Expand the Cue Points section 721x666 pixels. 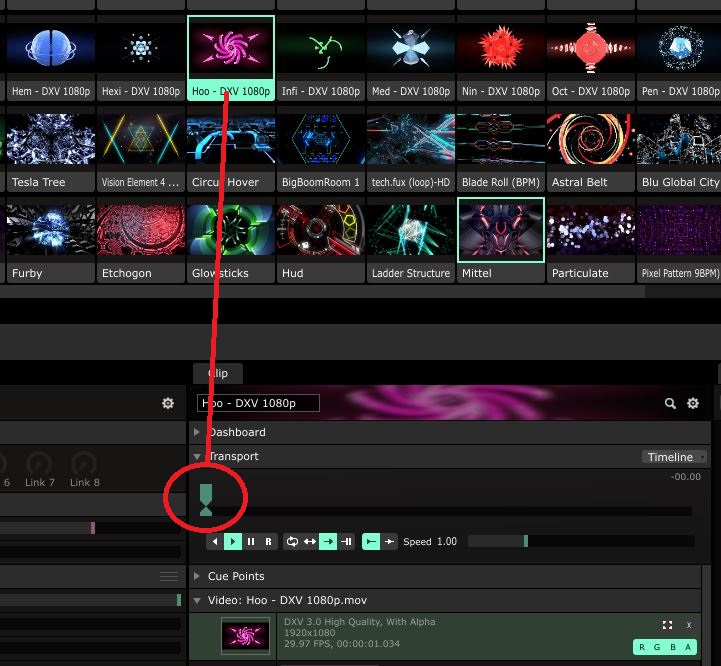click(x=235, y=576)
